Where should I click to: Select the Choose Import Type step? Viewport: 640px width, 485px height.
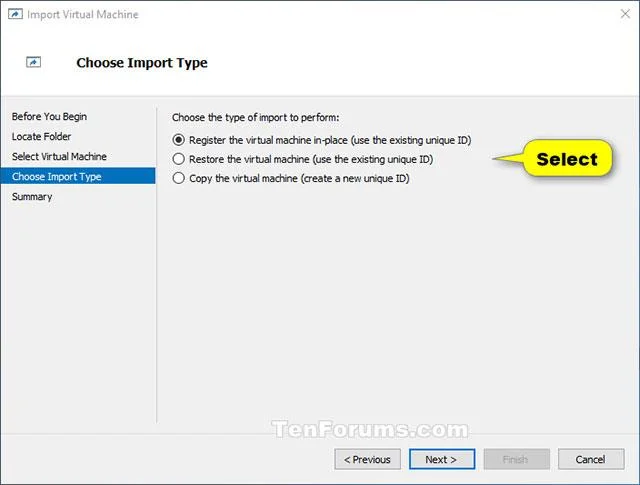click(x=78, y=176)
